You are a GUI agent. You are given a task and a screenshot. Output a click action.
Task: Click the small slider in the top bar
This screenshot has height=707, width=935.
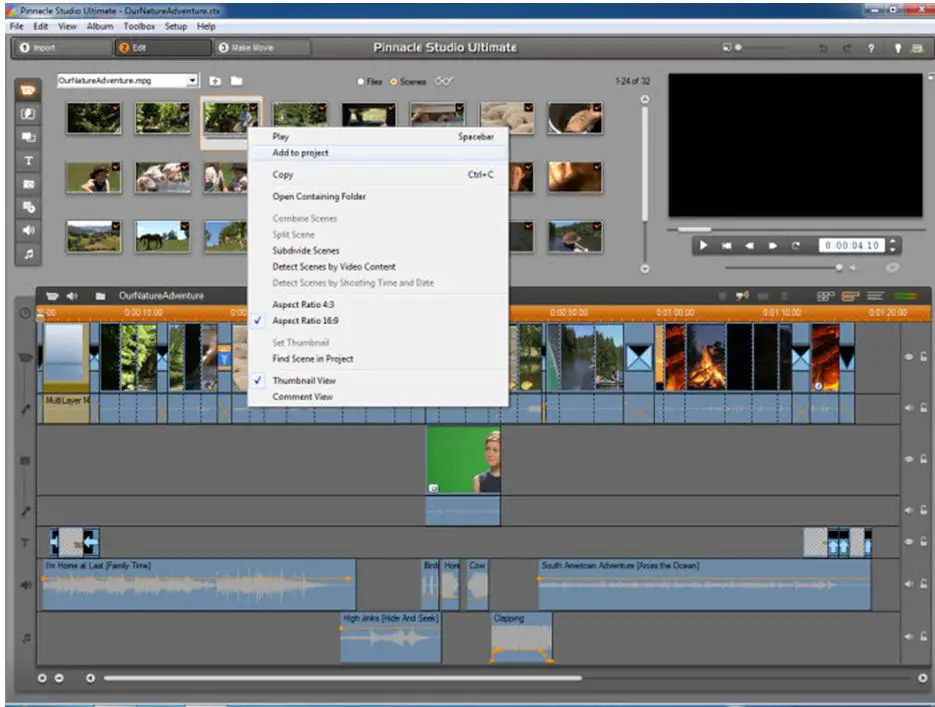tap(762, 48)
